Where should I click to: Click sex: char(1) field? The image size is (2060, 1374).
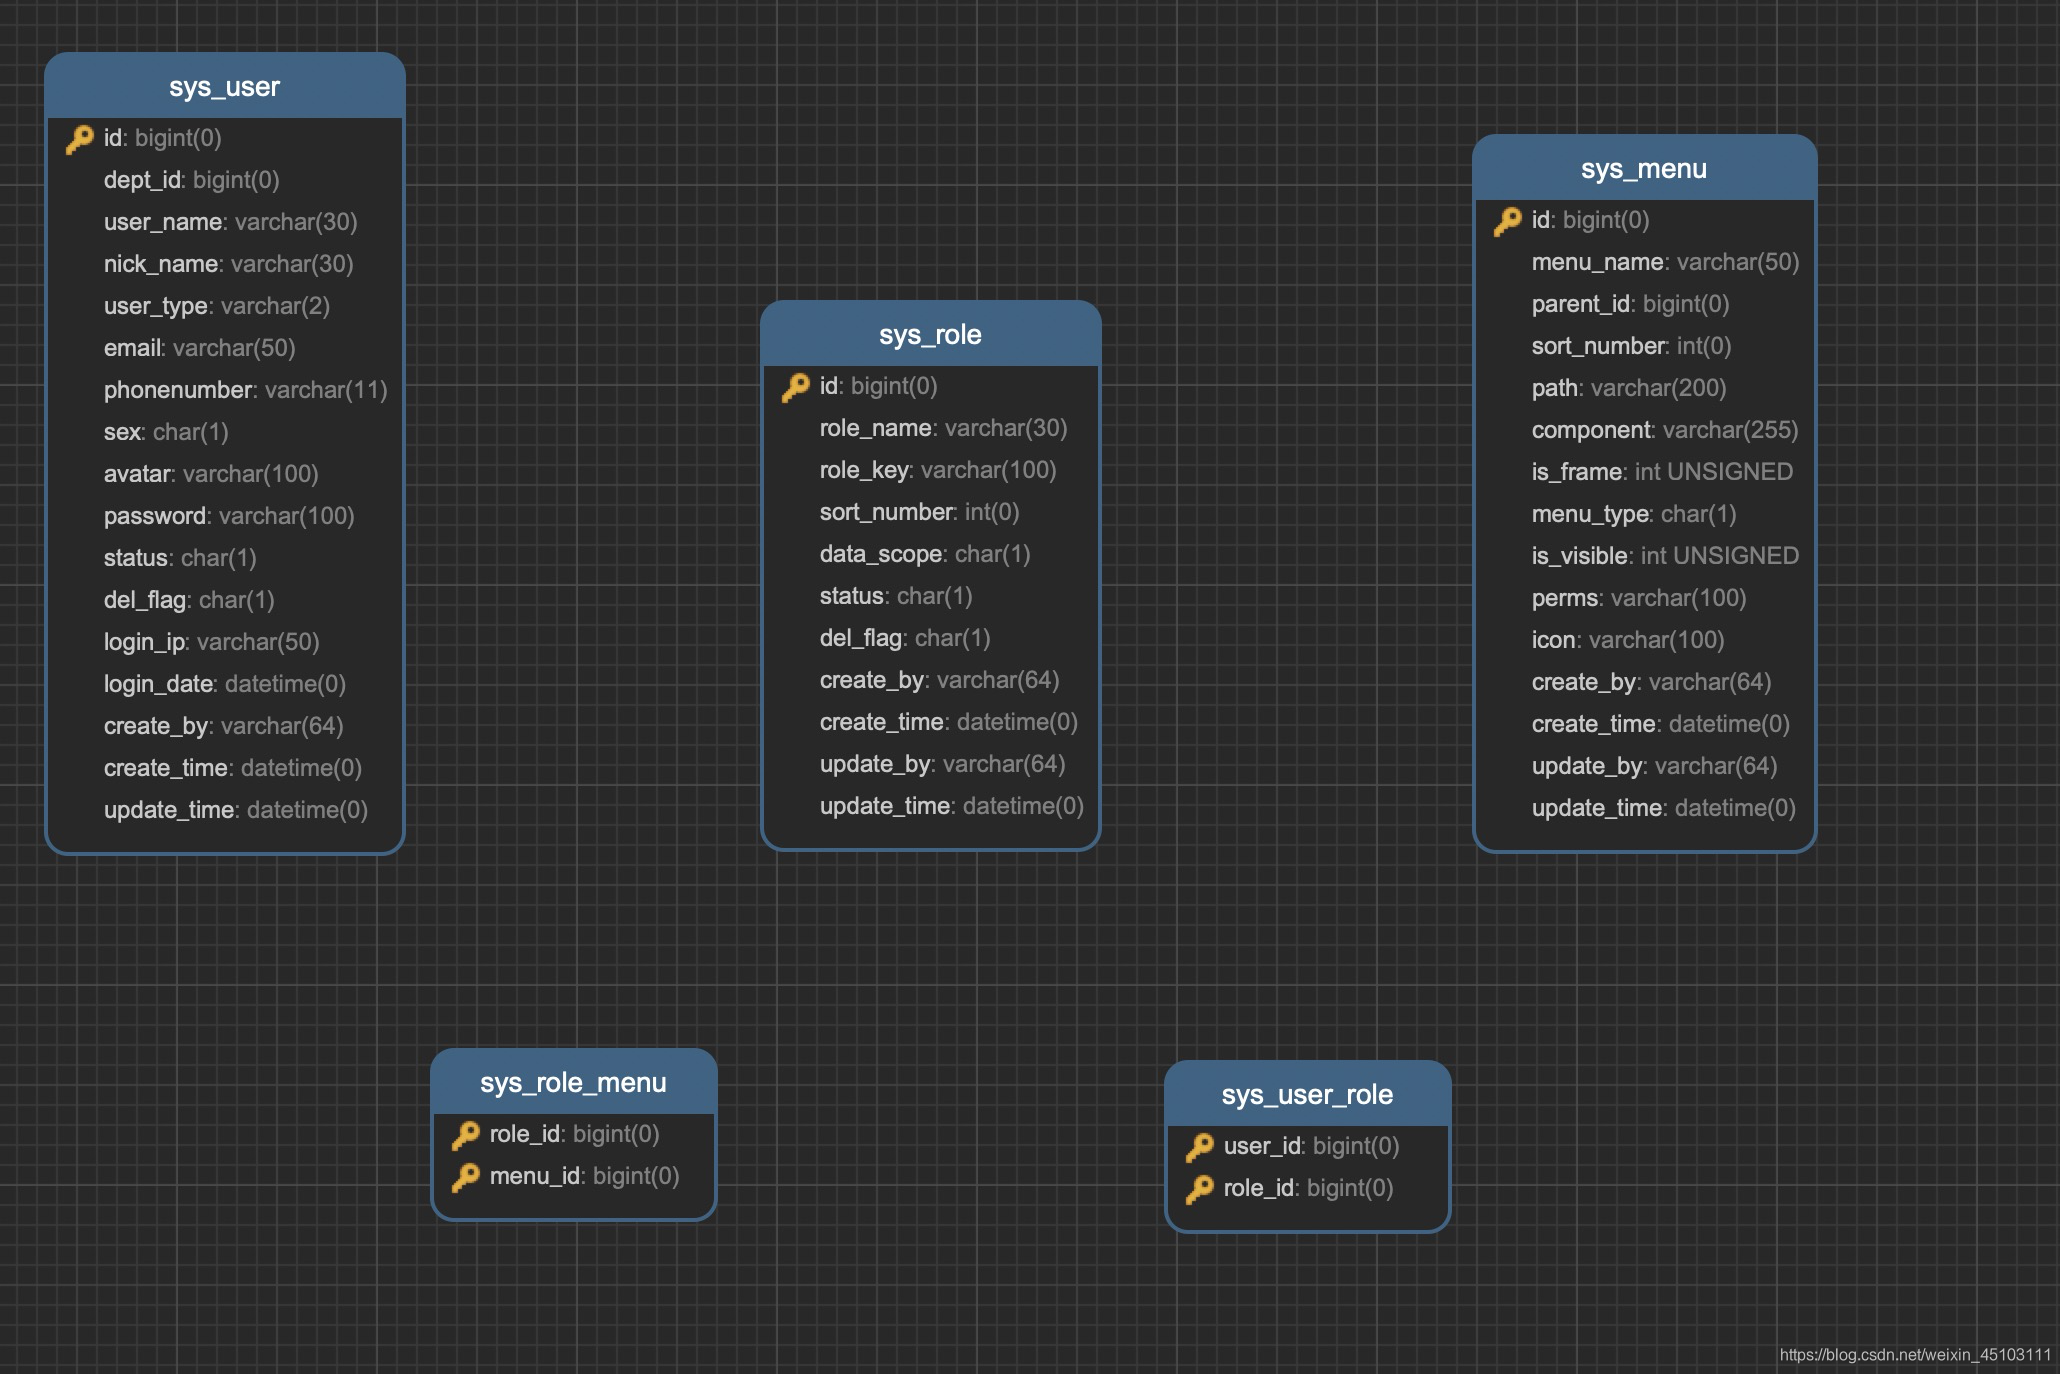click(x=167, y=432)
